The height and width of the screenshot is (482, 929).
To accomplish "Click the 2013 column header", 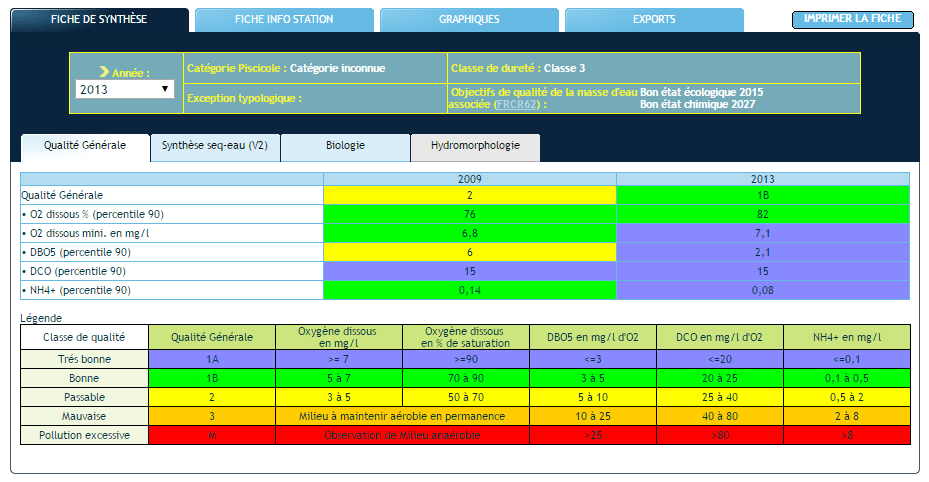I will click(762, 179).
